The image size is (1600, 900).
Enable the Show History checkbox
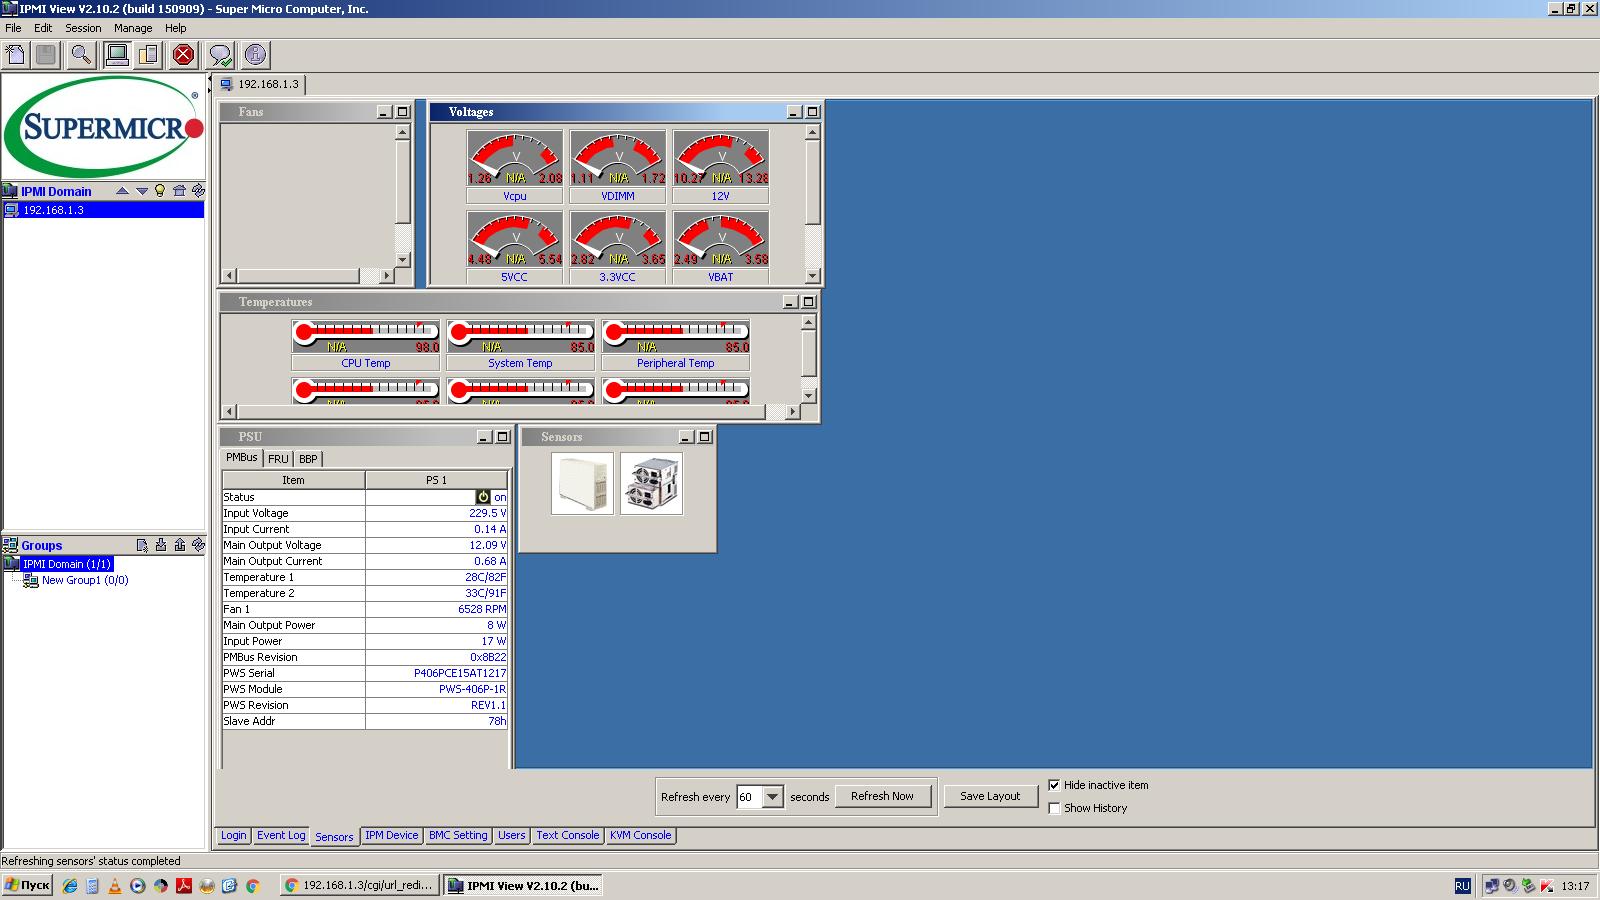click(1054, 808)
